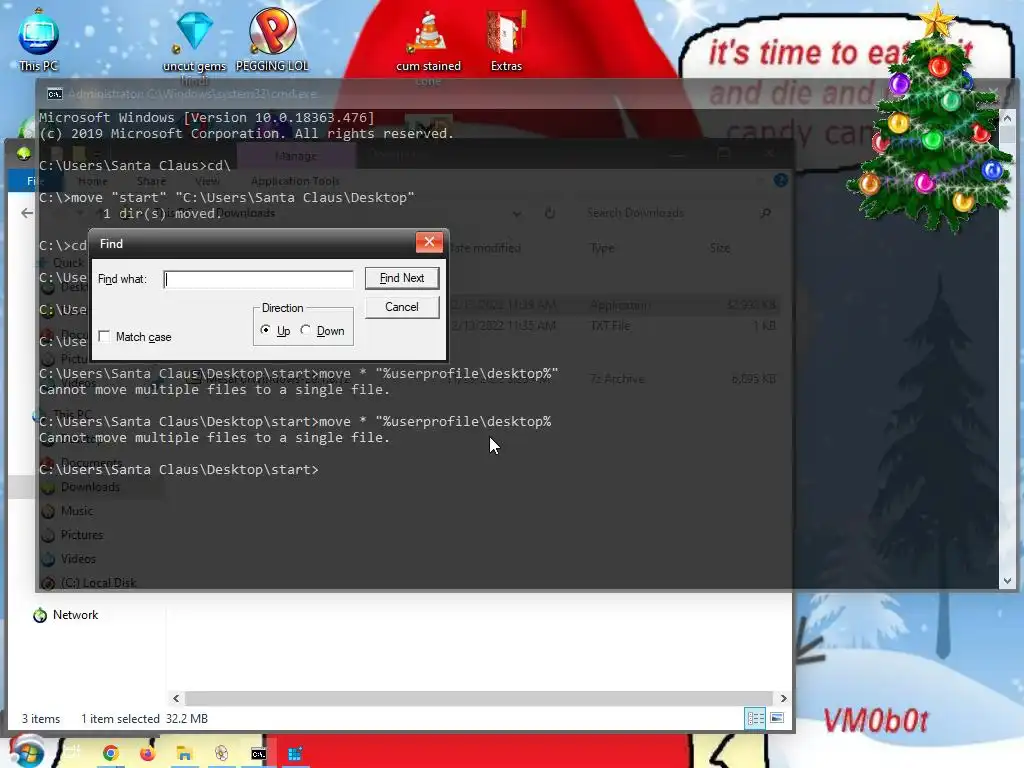This screenshot has width=1024, height=768.
Task: Open the This PC desktop icon
Action: pyautogui.click(x=39, y=40)
